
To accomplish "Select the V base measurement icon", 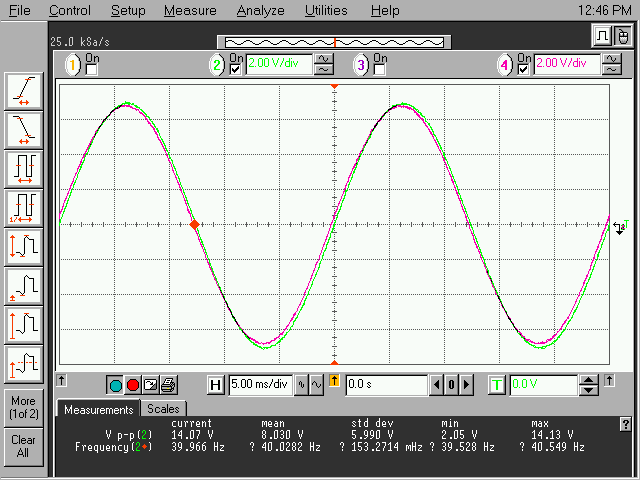I will pos(24,286).
